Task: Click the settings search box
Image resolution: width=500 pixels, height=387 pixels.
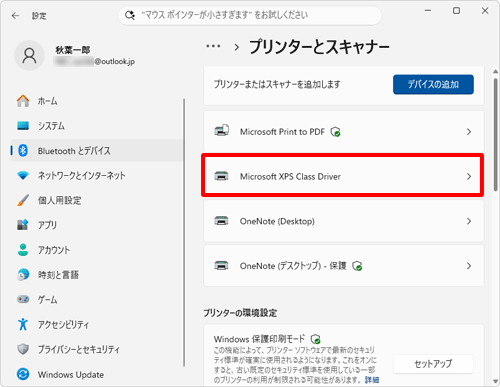Action: pos(250,15)
